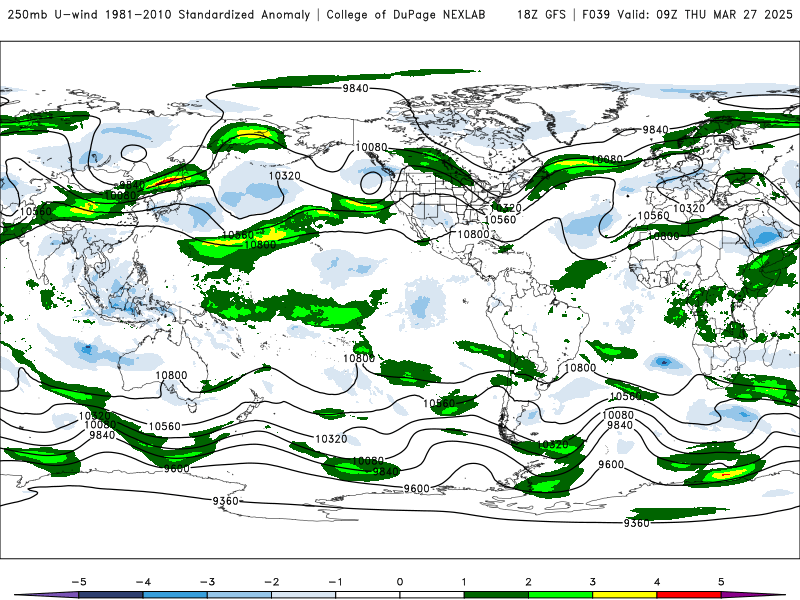Click the colorbar tick label 2
Image resolution: width=800 pixels, height=600 pixels.
(x=528, y=582)
